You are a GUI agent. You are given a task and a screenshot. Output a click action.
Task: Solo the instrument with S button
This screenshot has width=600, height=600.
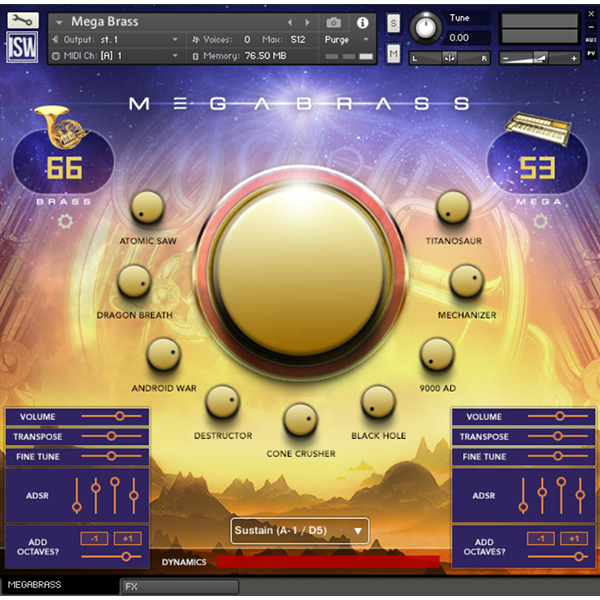393,23
